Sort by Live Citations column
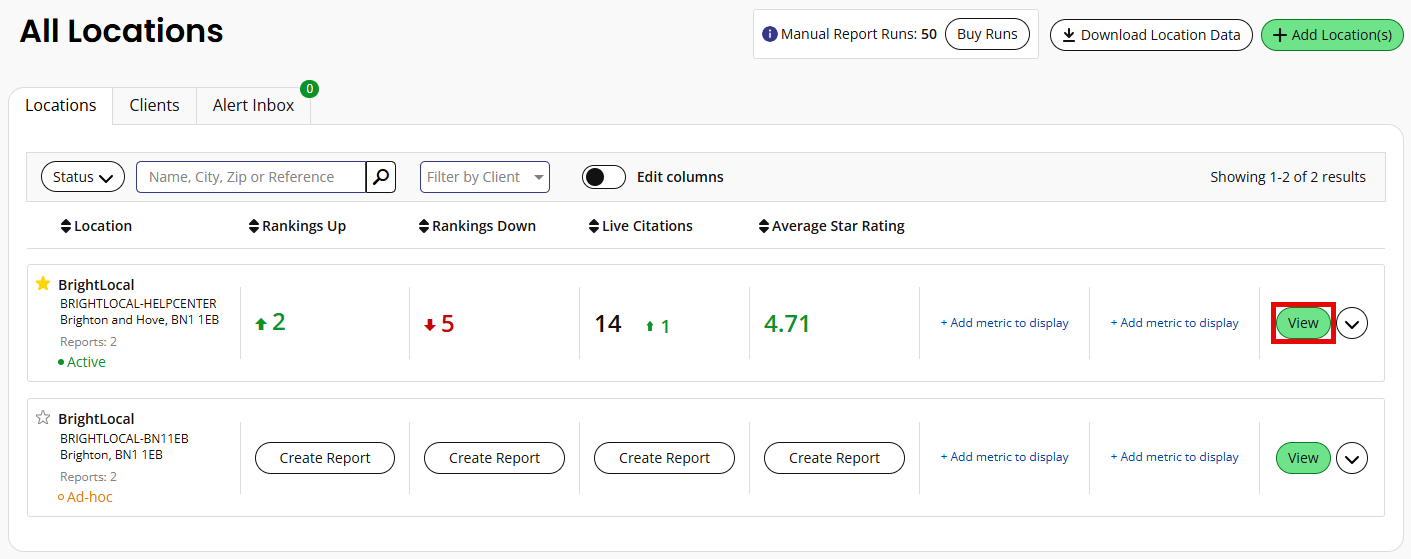Screen dimensions: 1411x559 click(x=641, y=226)
